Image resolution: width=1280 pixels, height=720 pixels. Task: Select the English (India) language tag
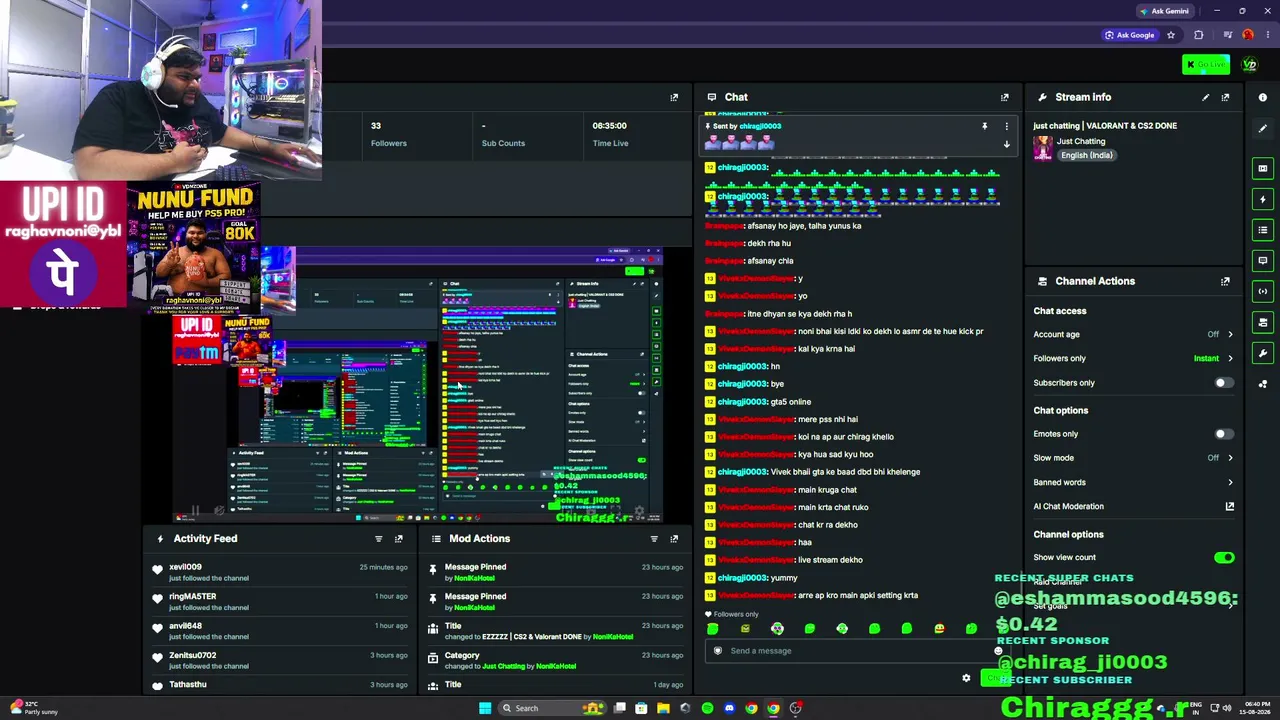1087,155
